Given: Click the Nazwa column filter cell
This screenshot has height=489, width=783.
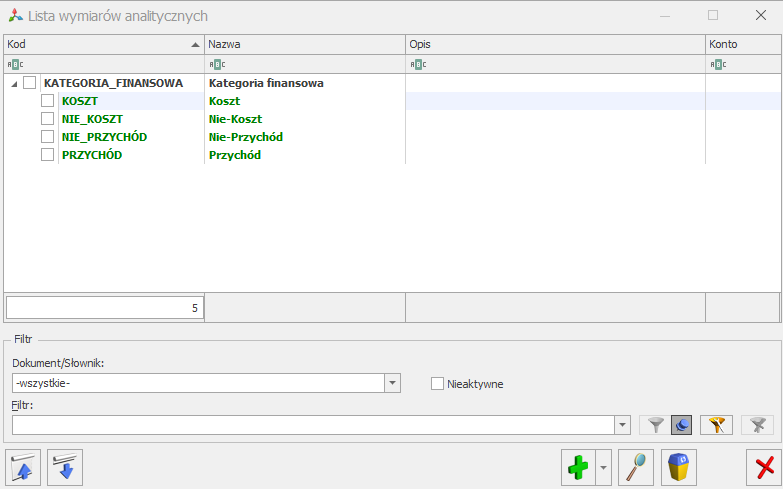Looking at the screenshot, I should pos(305,64).
